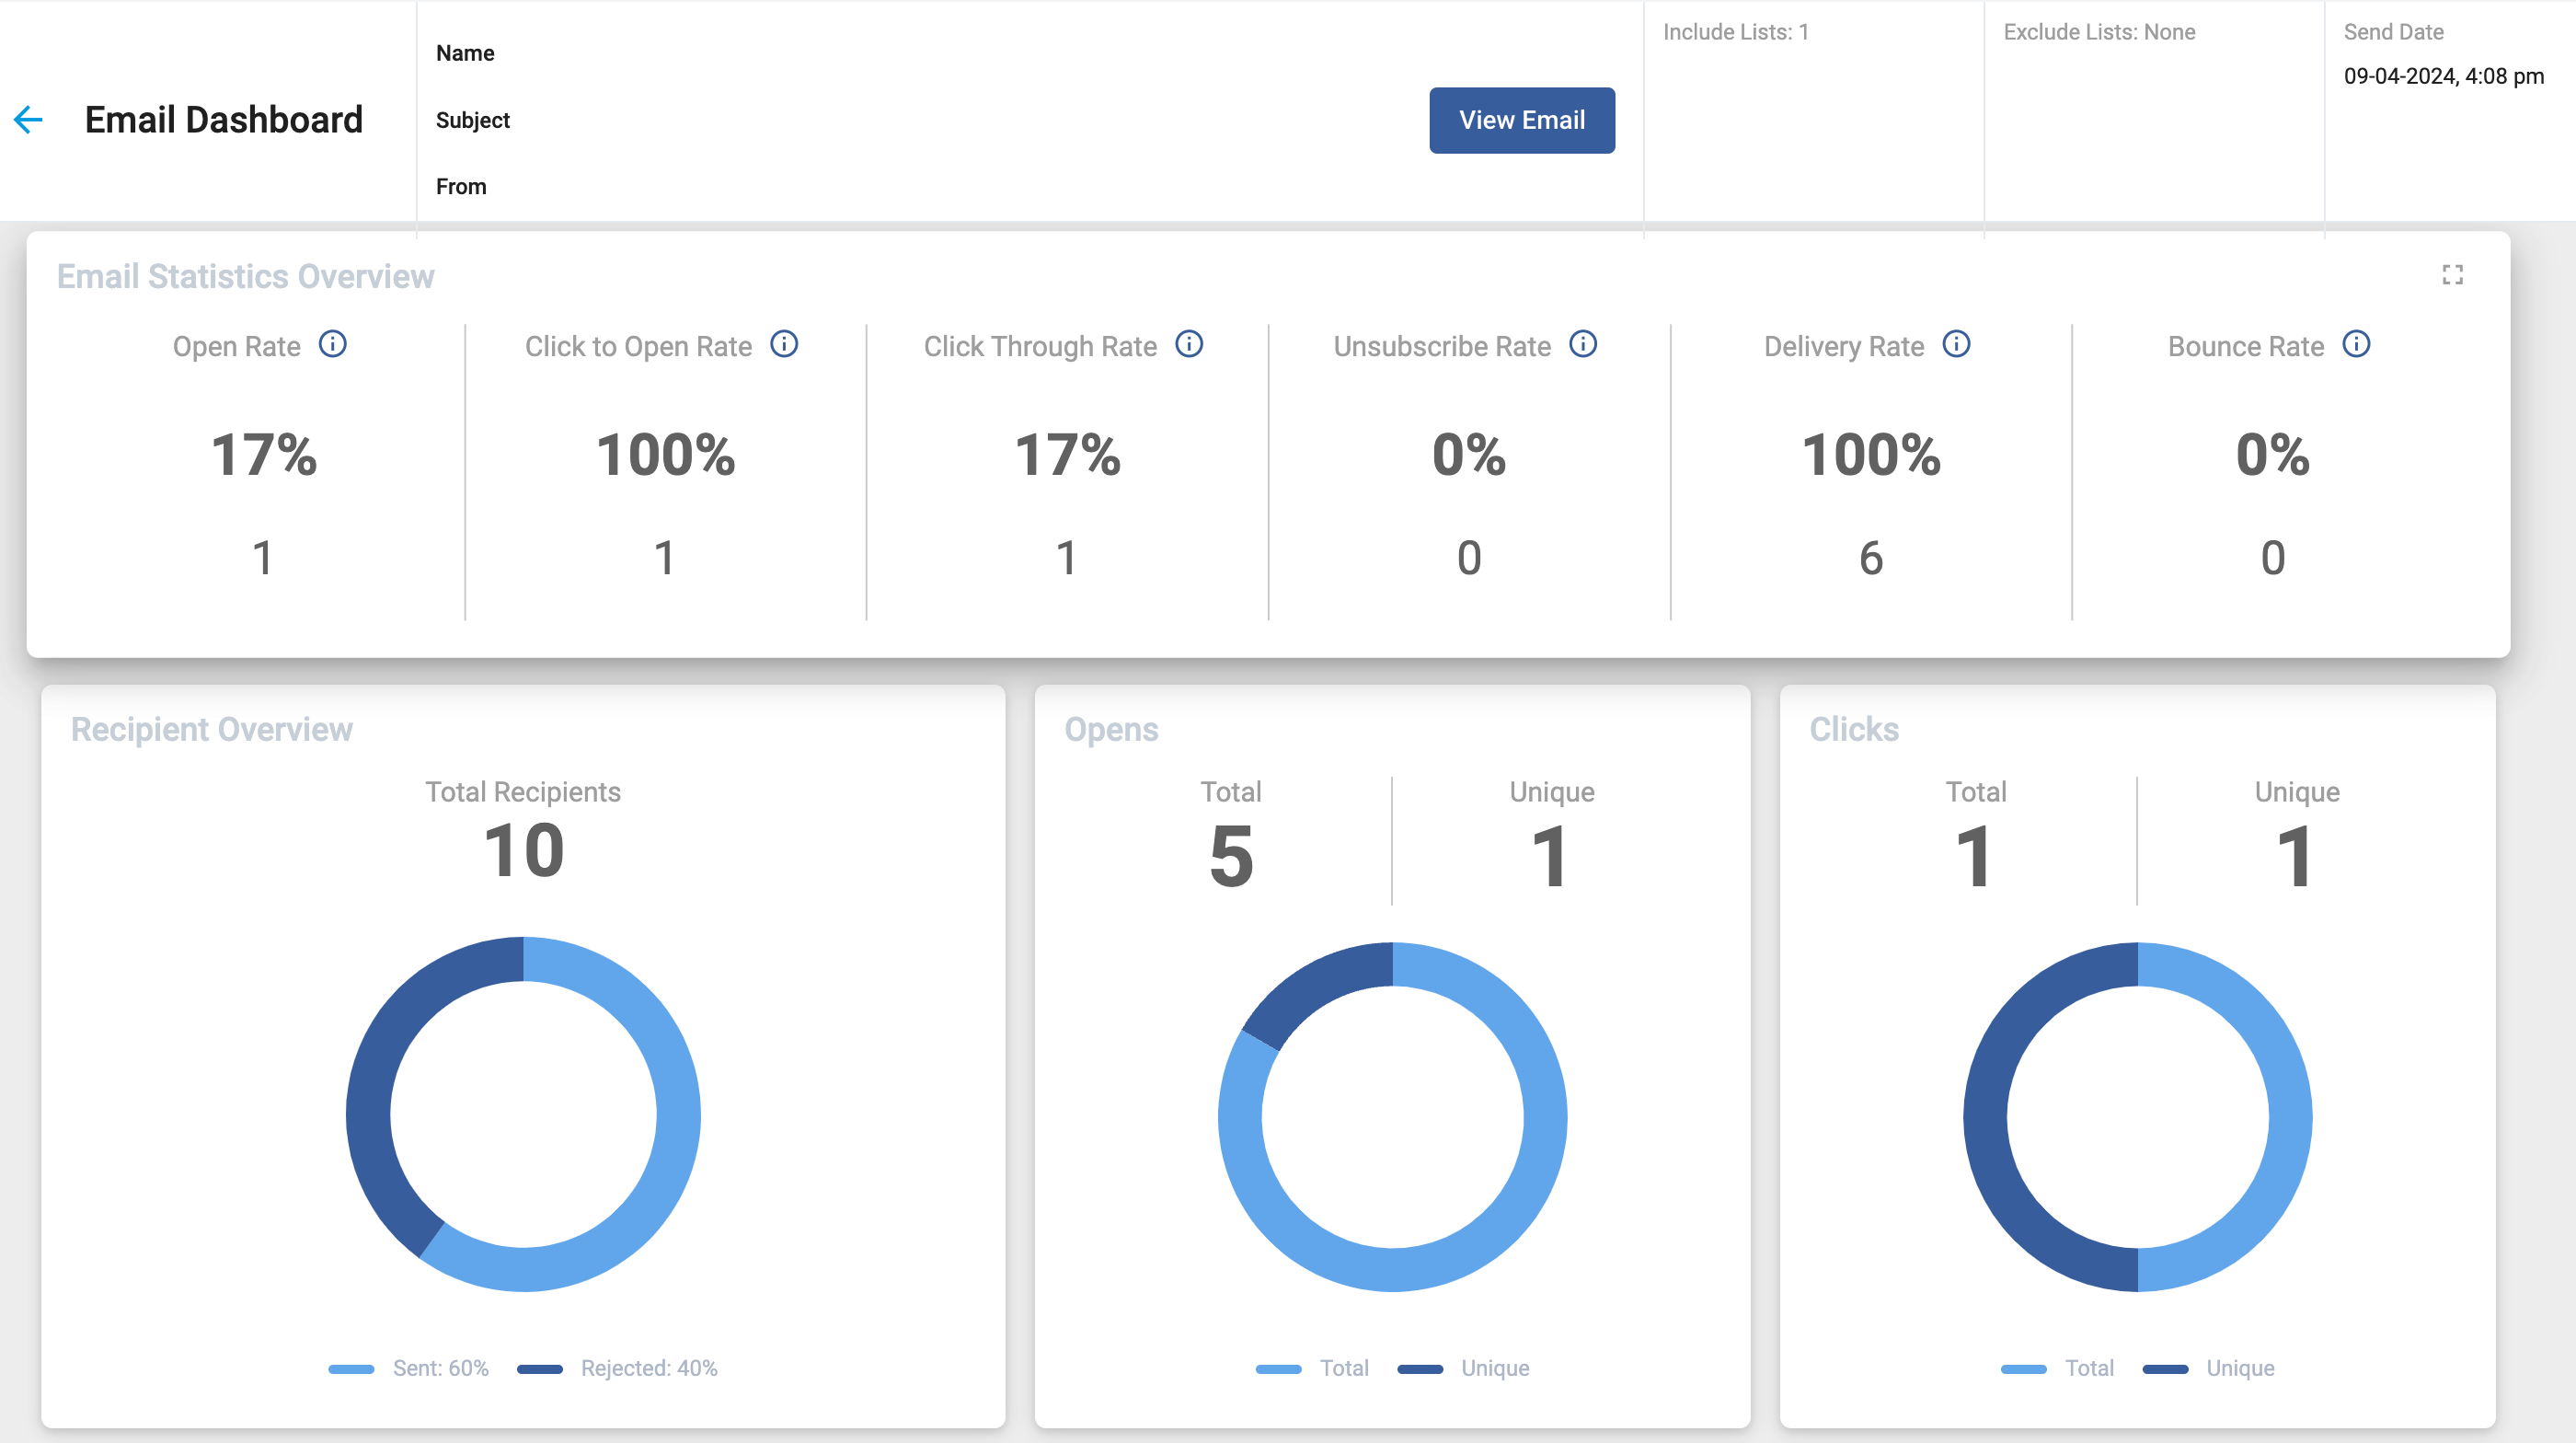Click the From input field
The width and height of the screenshot is (2576, 1443).
coord(700,186)
